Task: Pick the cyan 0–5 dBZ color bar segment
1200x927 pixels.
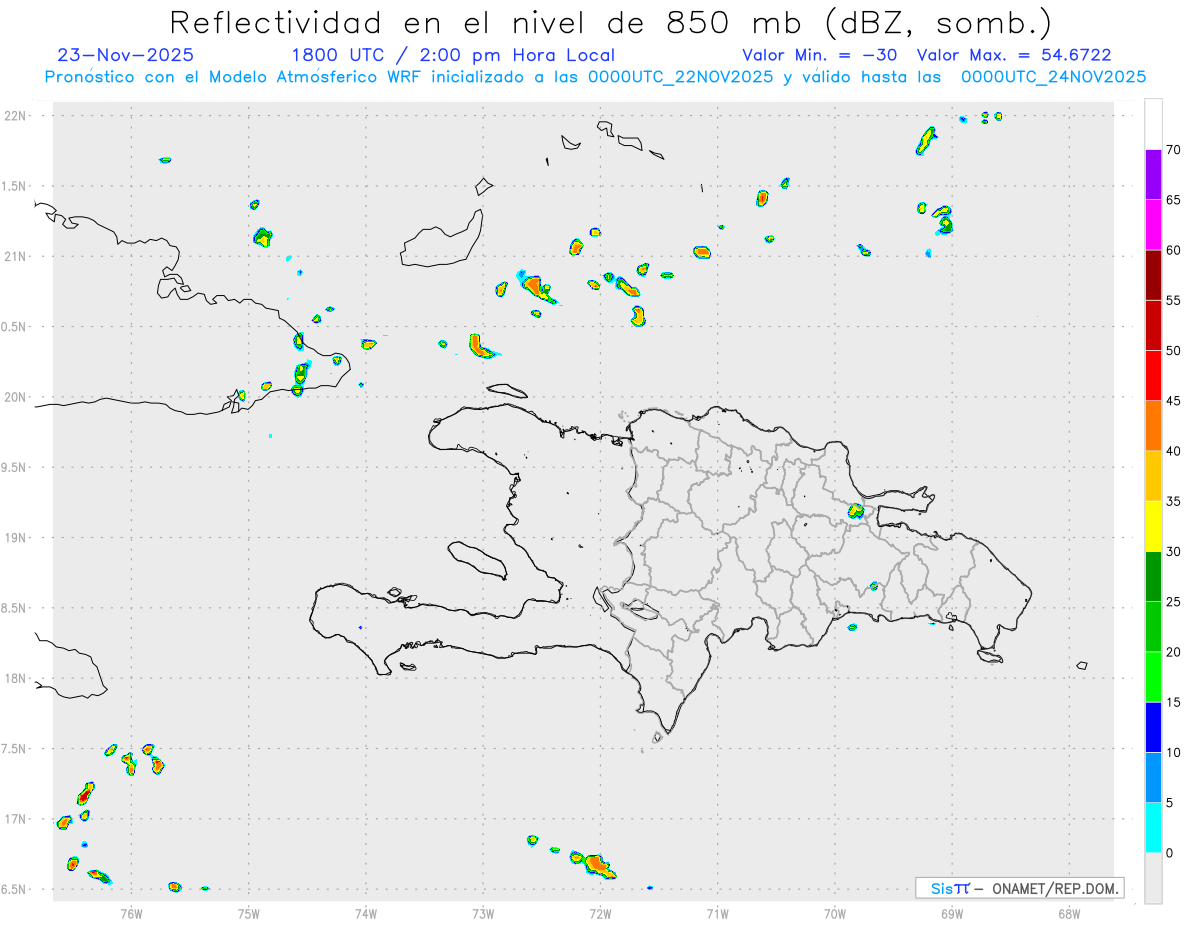Action: point(1153,828)
